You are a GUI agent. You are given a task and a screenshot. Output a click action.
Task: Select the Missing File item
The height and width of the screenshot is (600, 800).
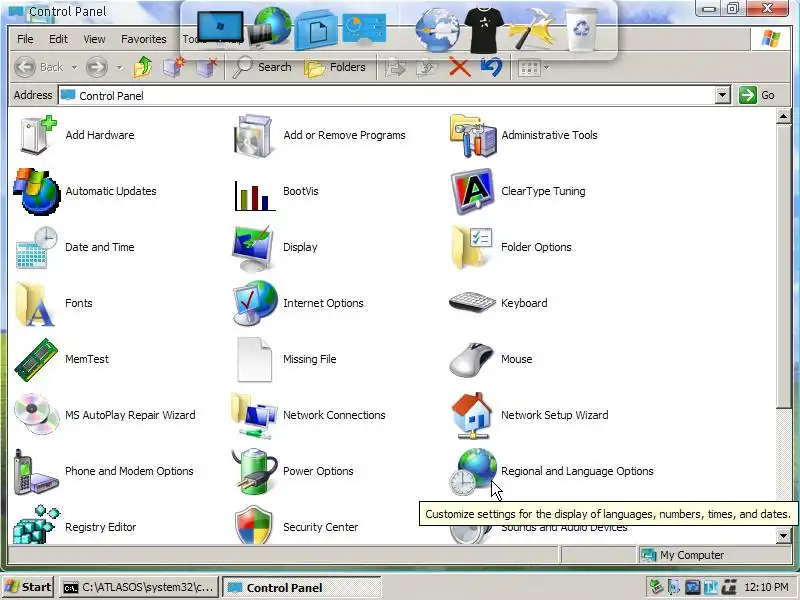tap(286, 360)
